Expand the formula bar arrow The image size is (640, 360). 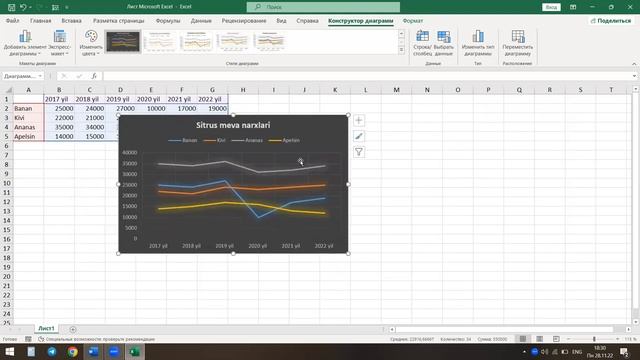pos(634,76)
